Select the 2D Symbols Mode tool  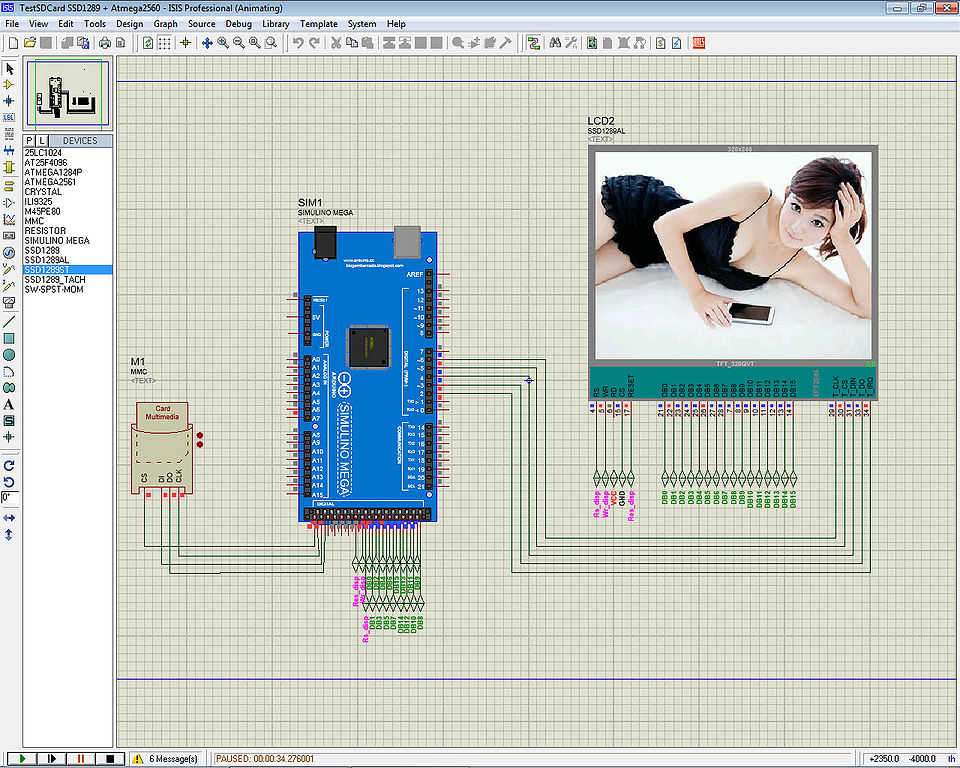point(9,421)
